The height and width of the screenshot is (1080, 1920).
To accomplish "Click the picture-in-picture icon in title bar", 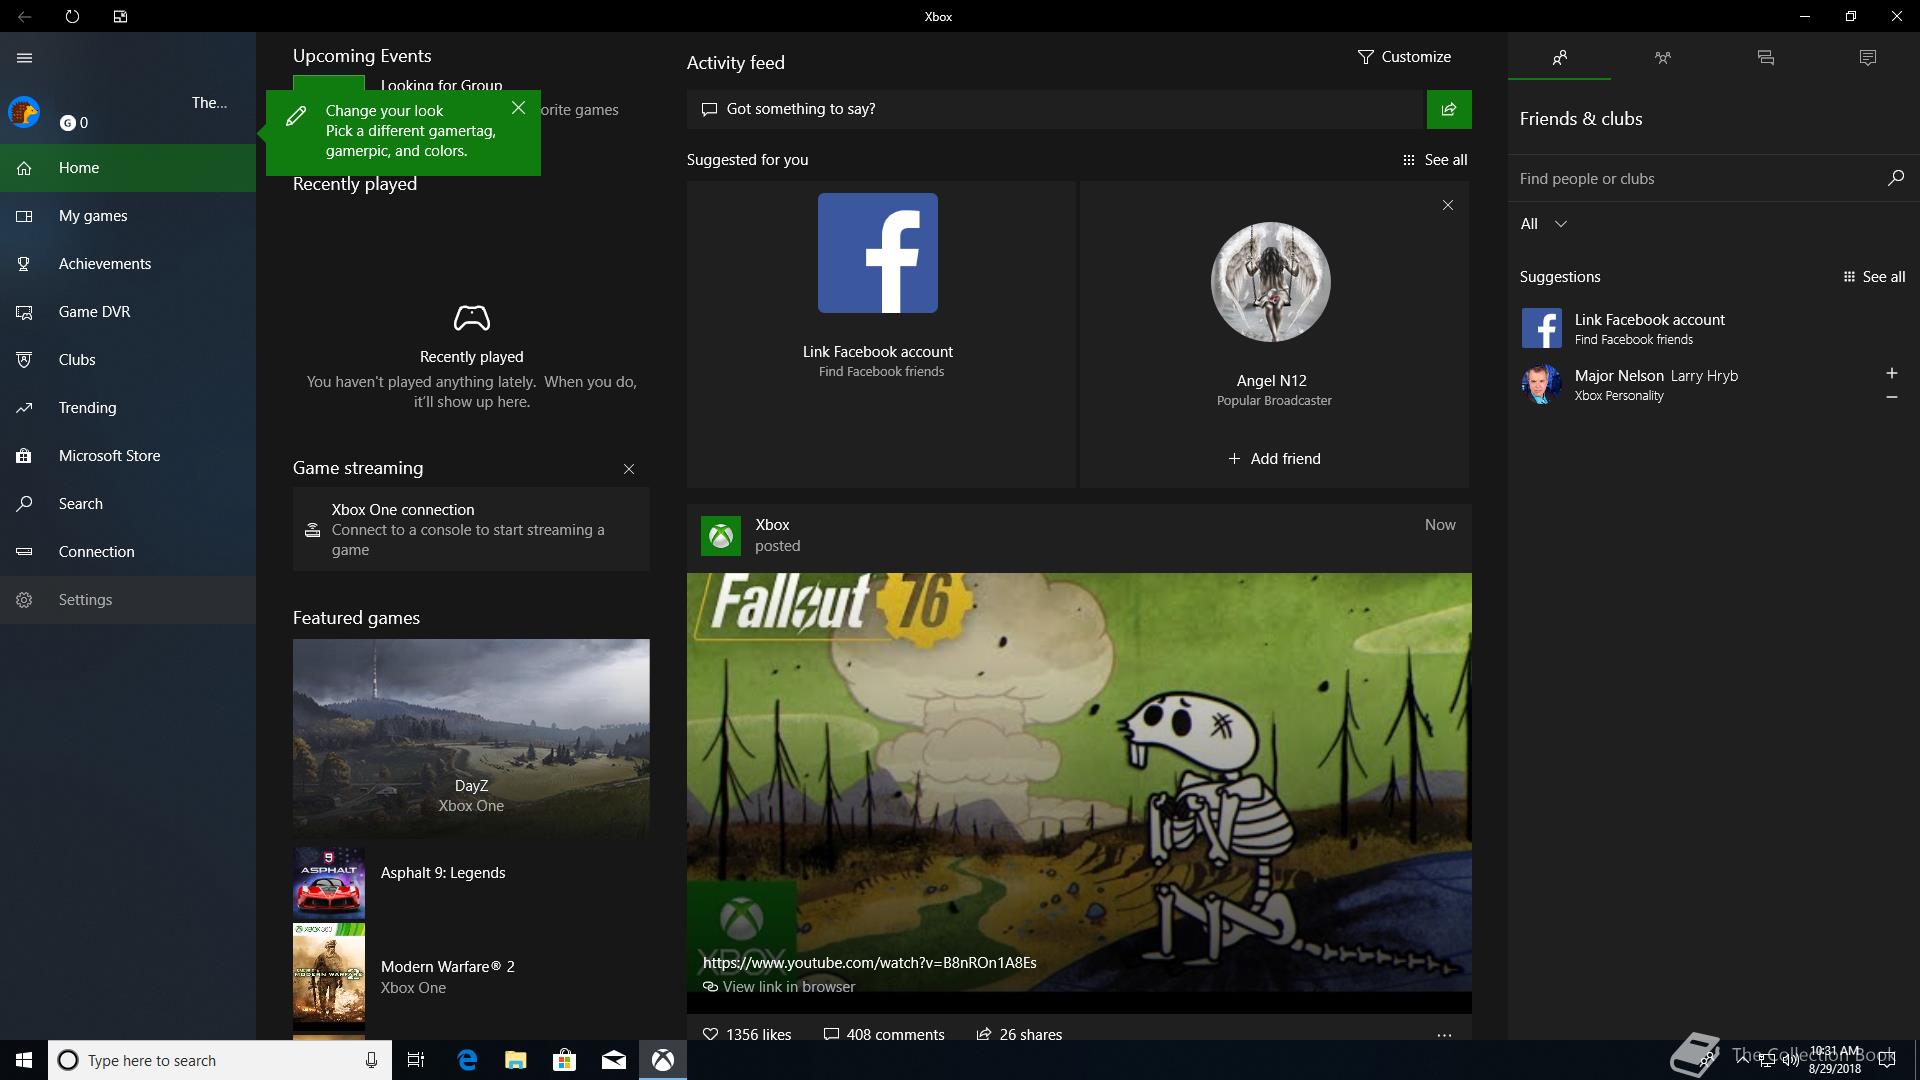I will (x=120, y=17).
